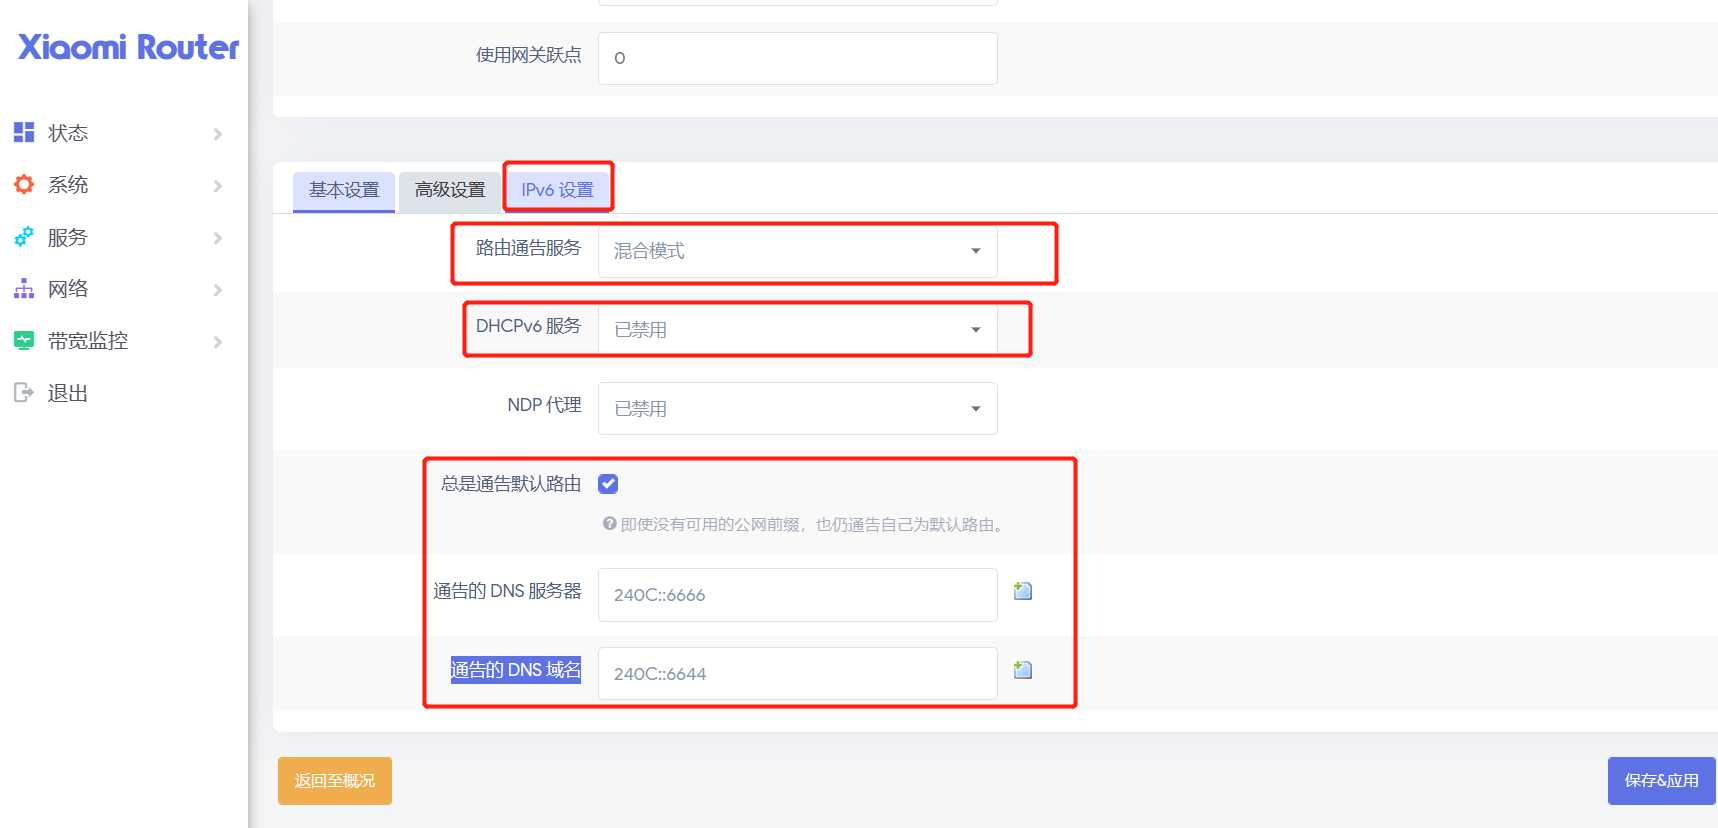Screen dimensions: 1718x828
Task: Click the 服务 cogs icon in sidebar
Action: (24, 237)
